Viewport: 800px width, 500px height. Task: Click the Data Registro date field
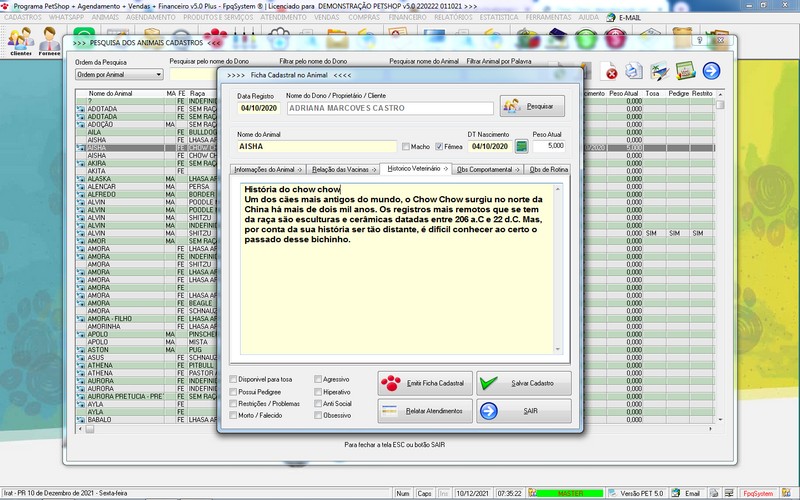coord(259,108)
